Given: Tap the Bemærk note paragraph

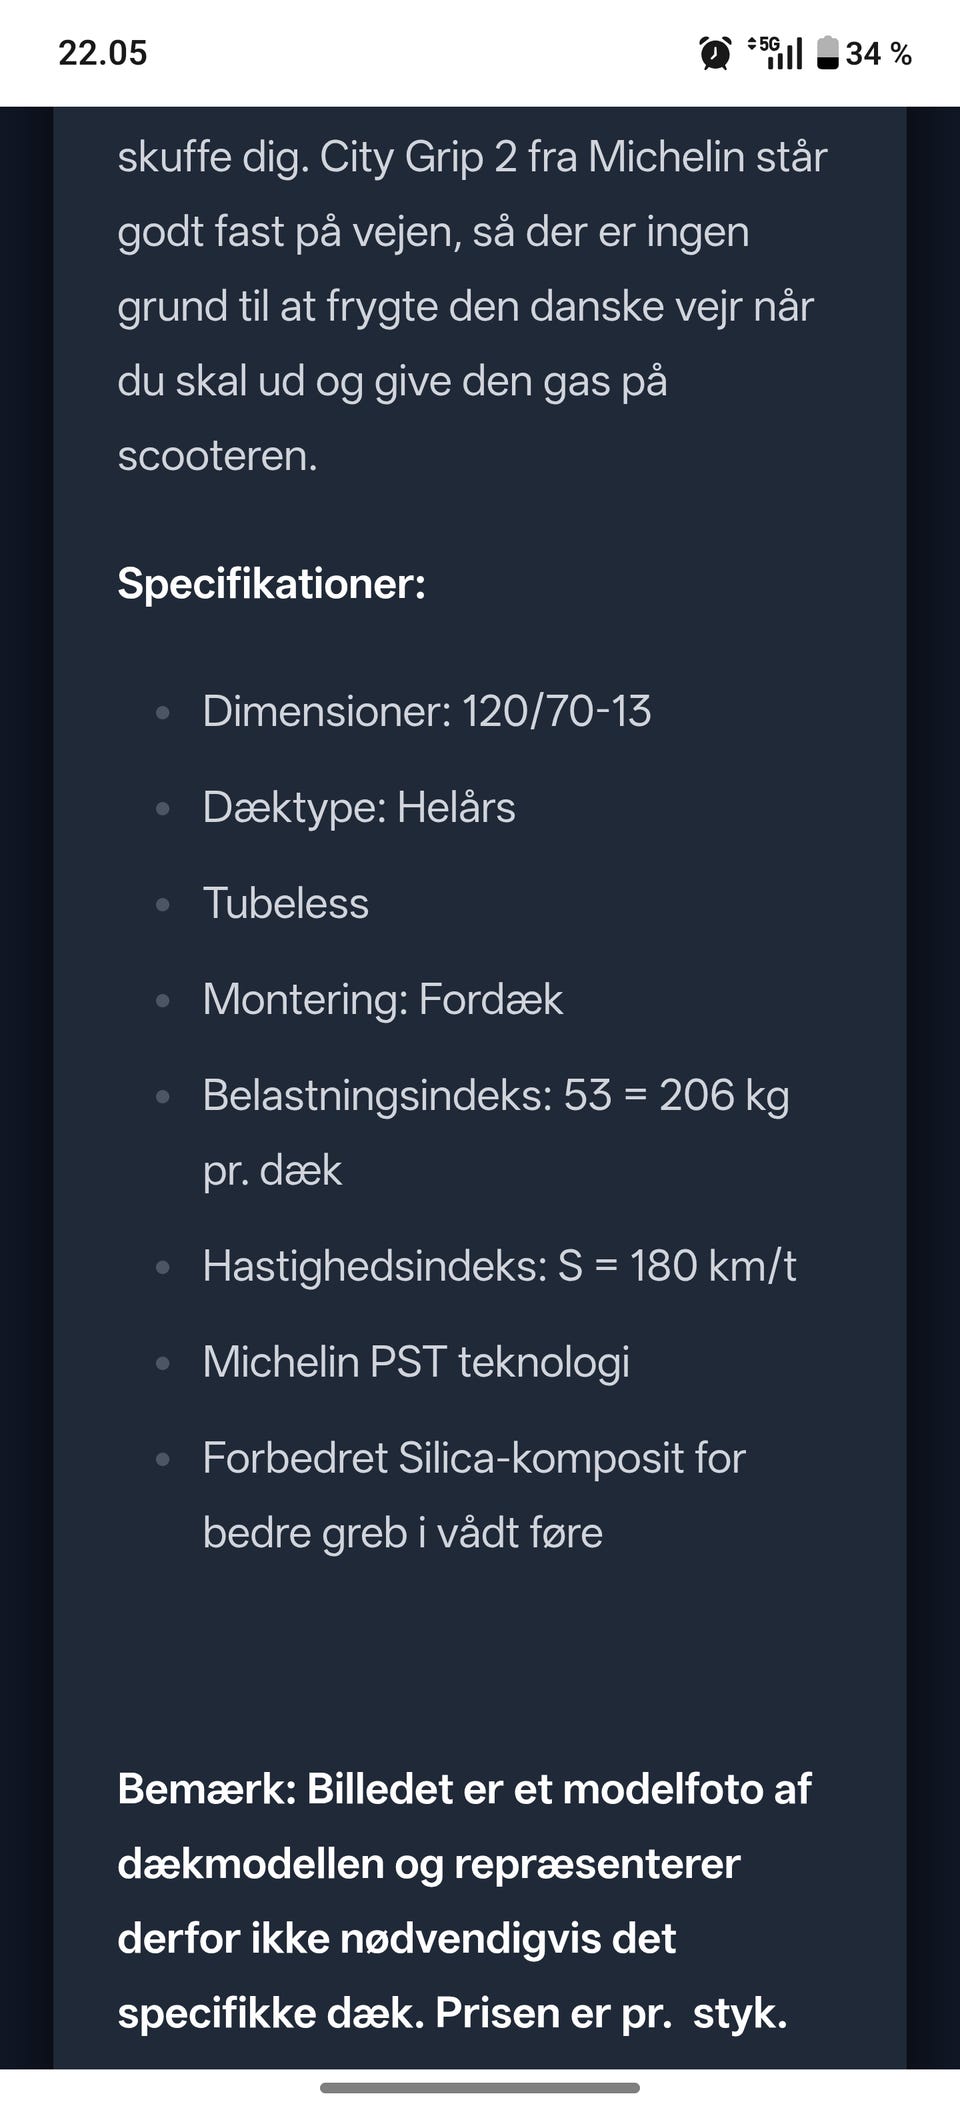Looking at the screenshot, I should click(x=465, y=1901).
